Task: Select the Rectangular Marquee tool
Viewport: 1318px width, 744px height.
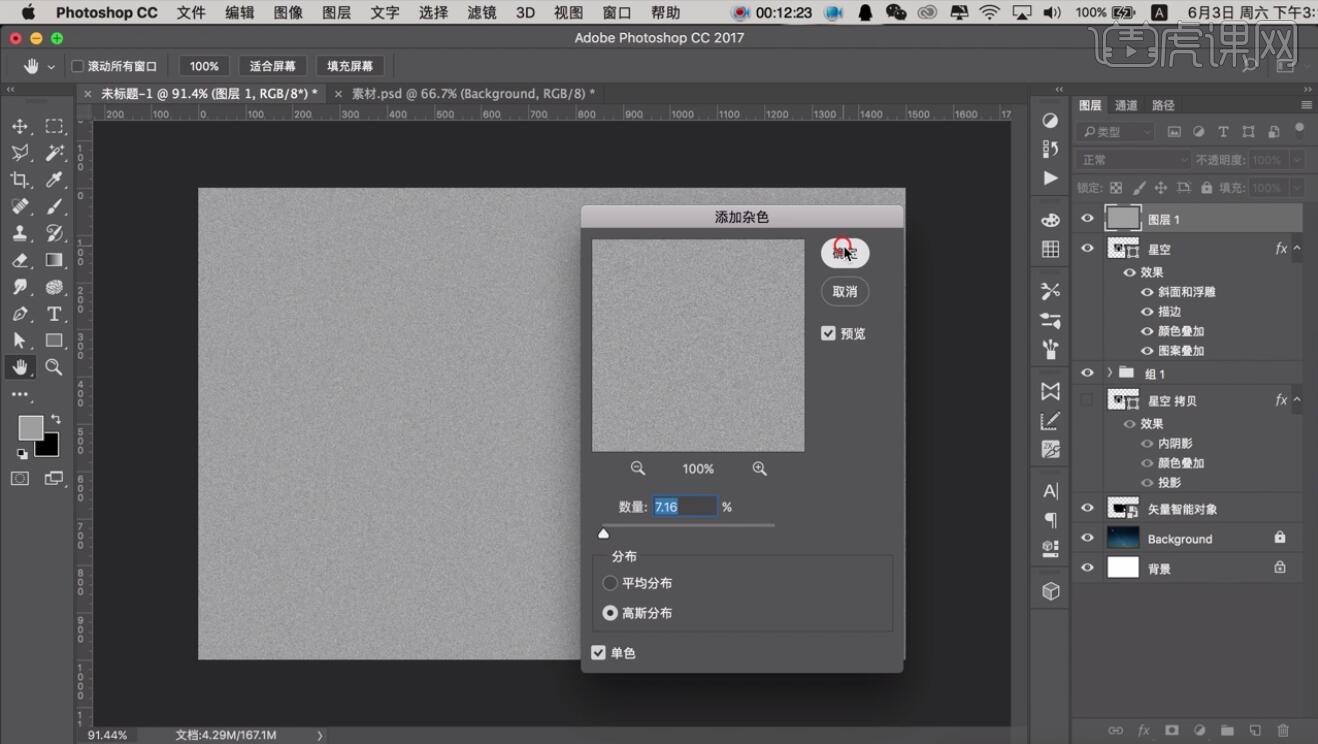Action: tap(54, 126)
